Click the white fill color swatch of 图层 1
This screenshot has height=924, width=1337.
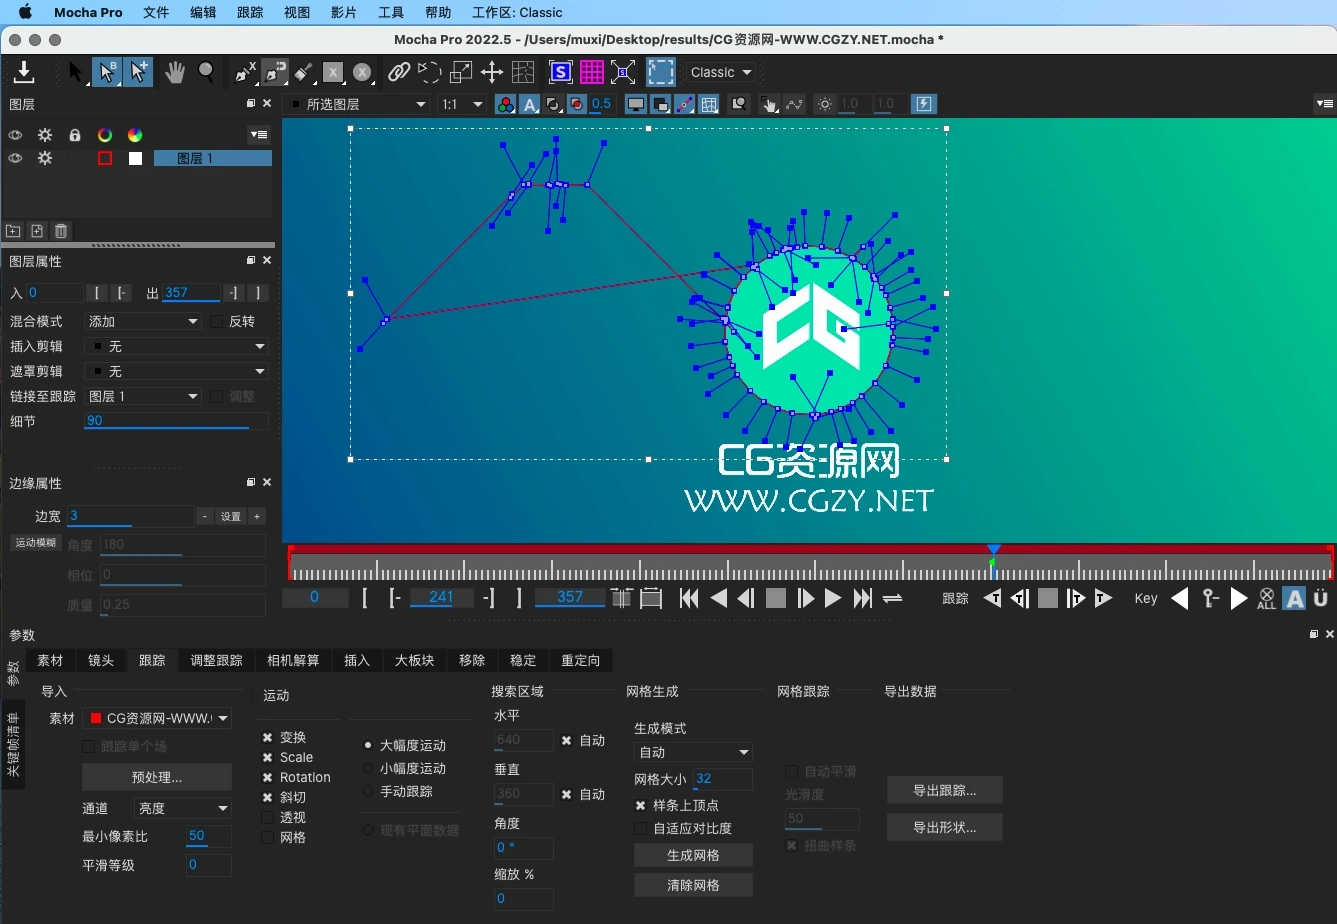pyautogui.click(x=135, y=158)
